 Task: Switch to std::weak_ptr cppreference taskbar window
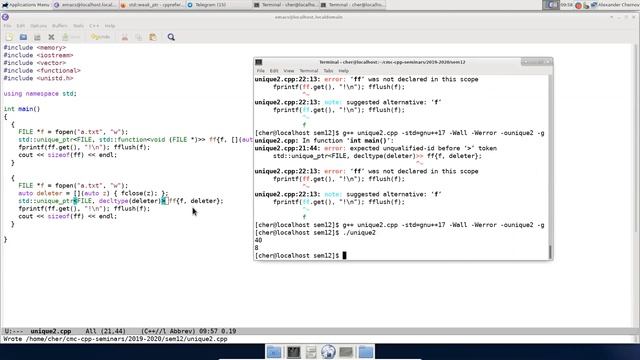pos(153,5)
